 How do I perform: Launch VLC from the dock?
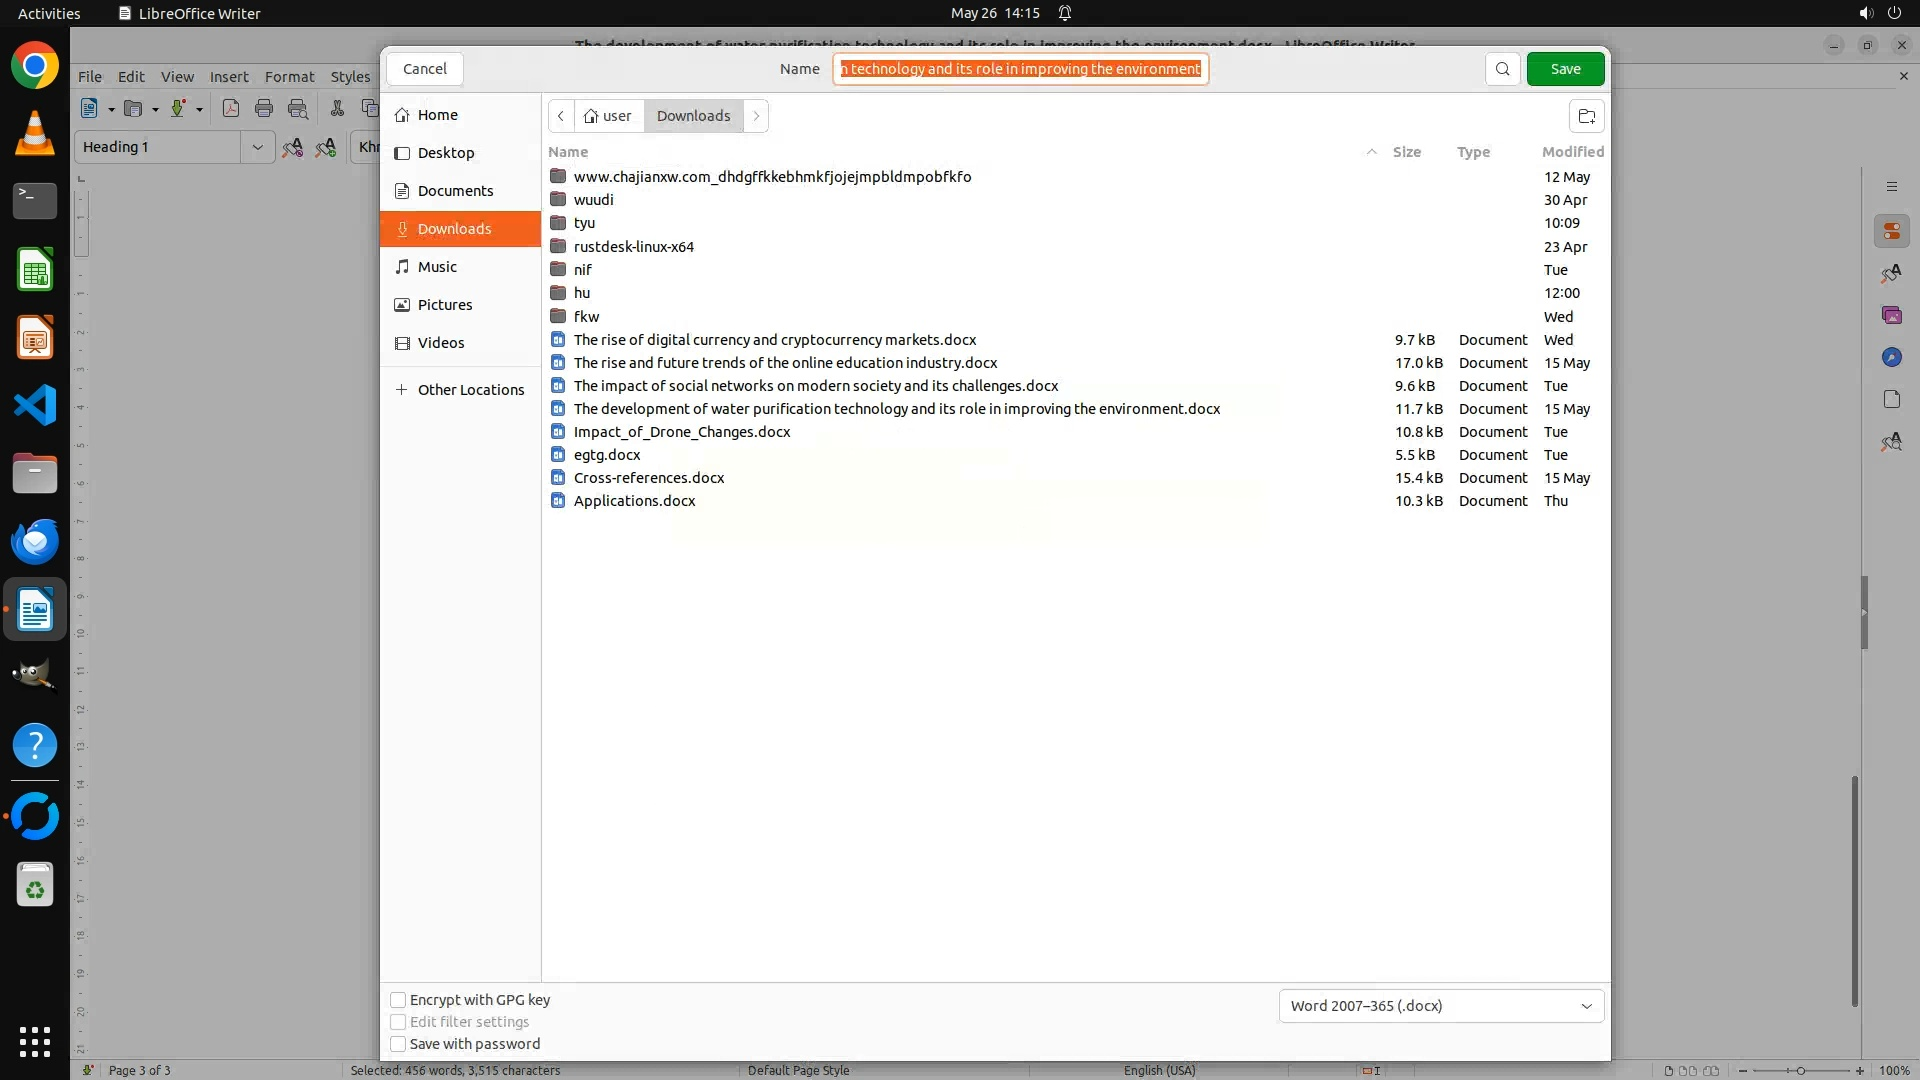pyautogui.click(x=35, y=134)
